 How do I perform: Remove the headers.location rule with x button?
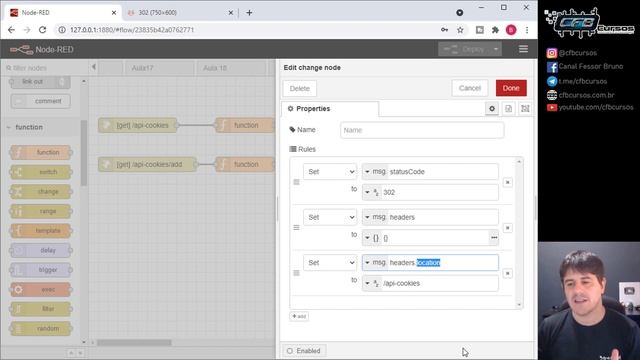(507, 273)
